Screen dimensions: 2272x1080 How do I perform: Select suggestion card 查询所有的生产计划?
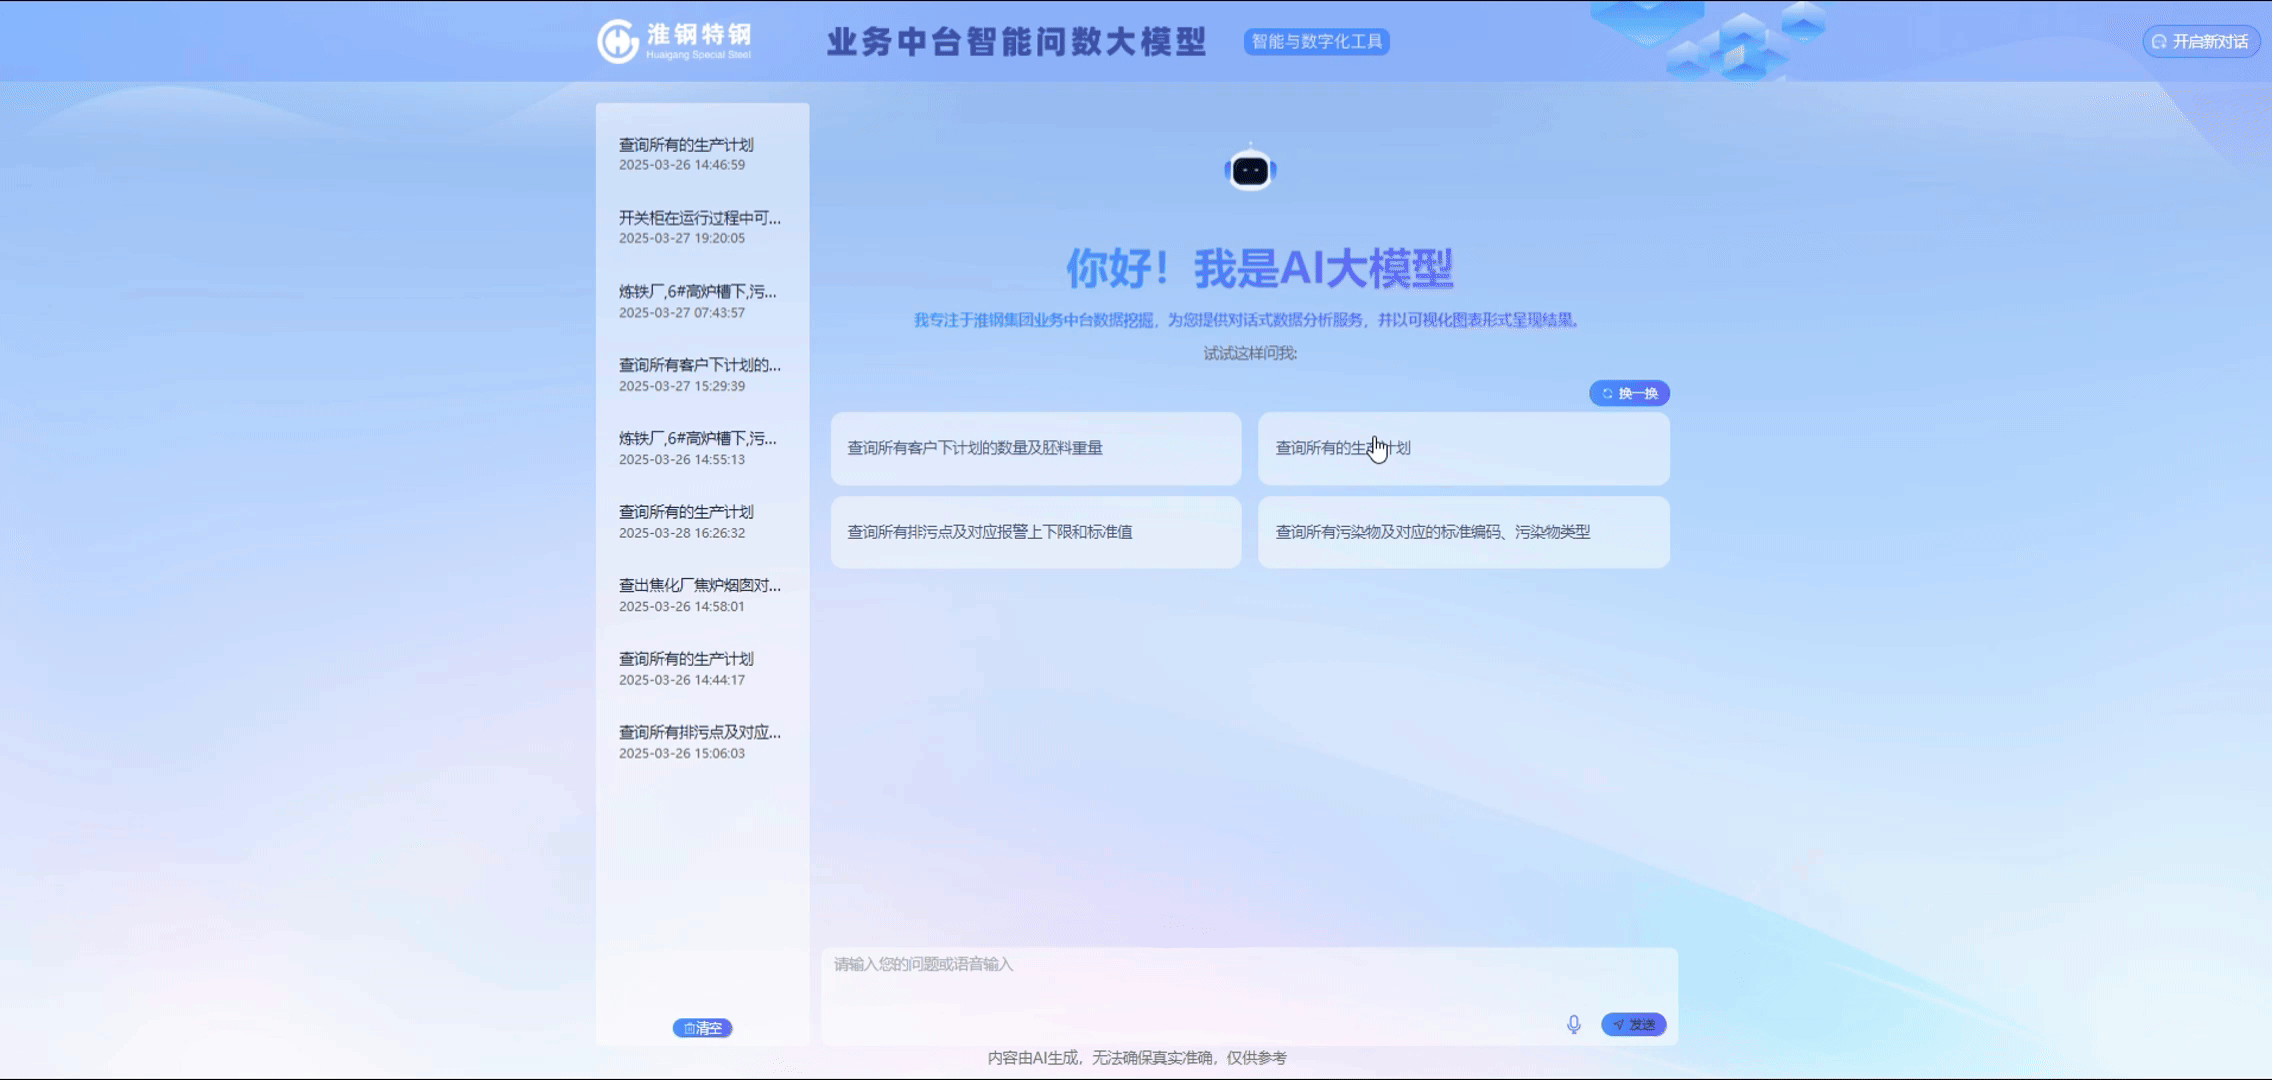tap(1462, 448)
